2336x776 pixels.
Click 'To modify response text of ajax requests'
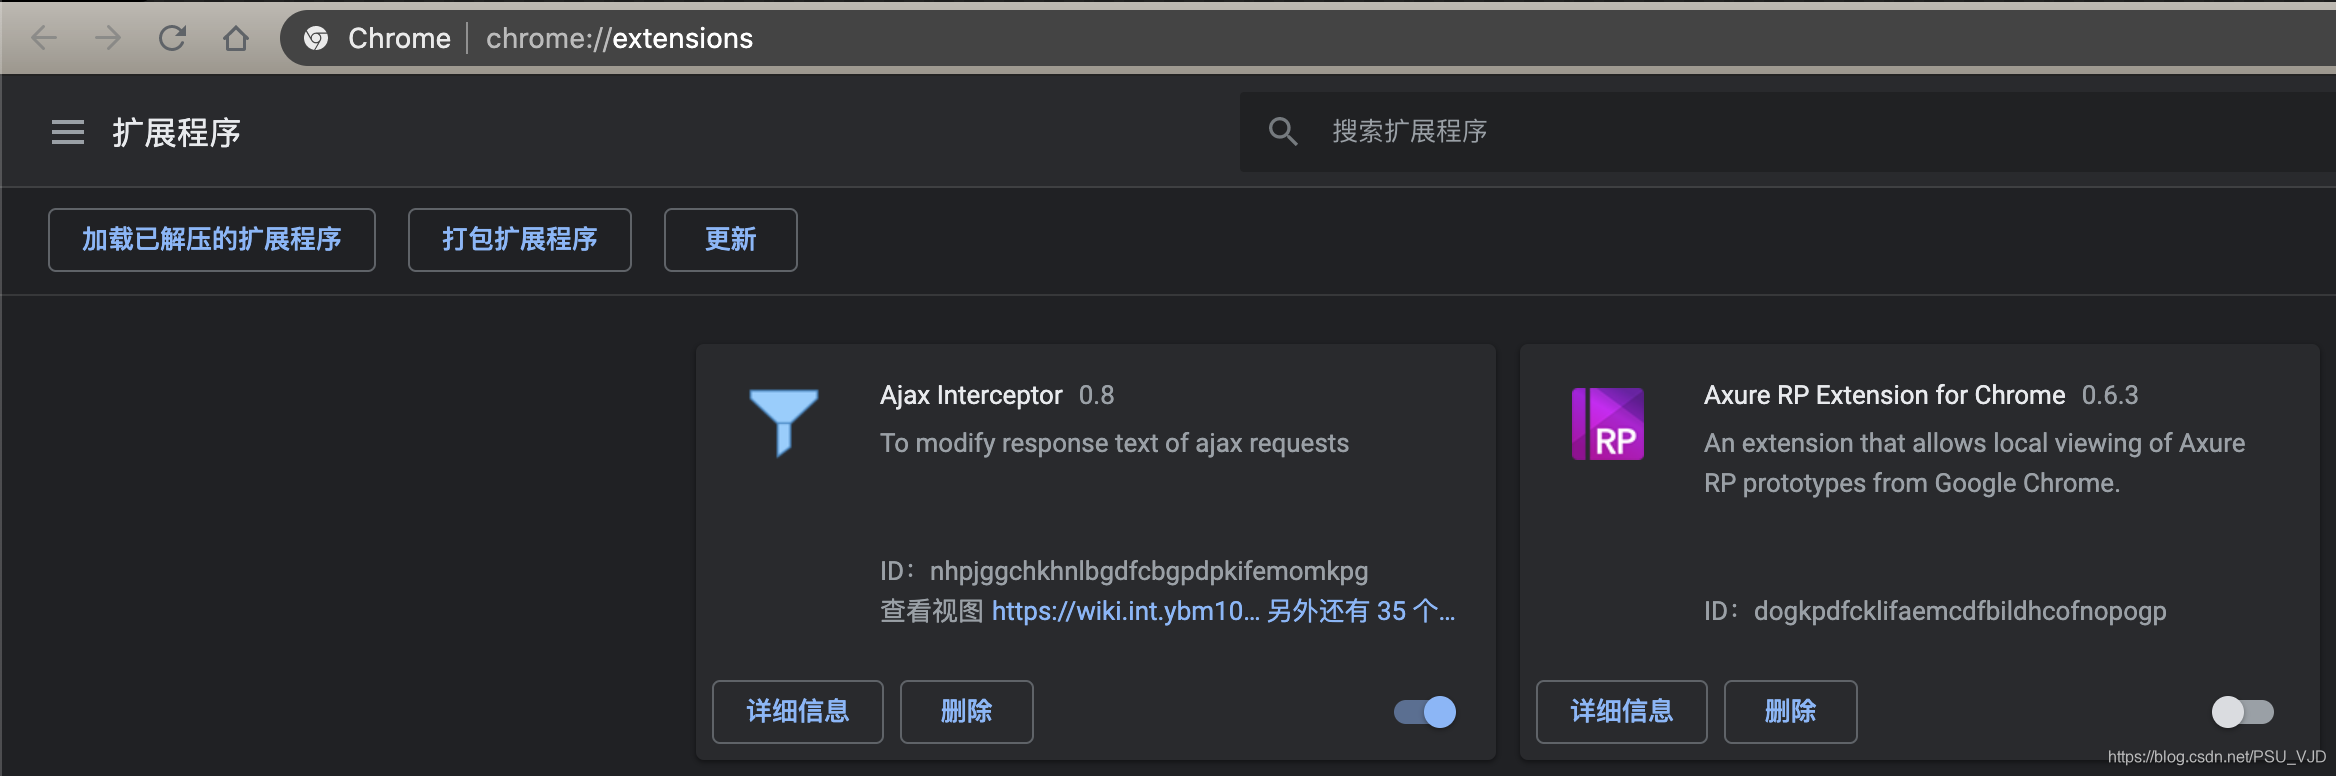click(1114, 443)
